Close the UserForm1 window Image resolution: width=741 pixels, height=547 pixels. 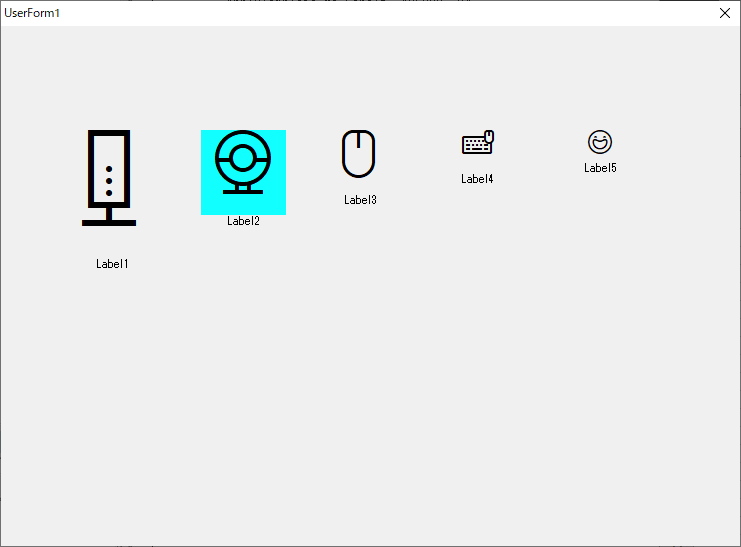(x=725, y=13)
